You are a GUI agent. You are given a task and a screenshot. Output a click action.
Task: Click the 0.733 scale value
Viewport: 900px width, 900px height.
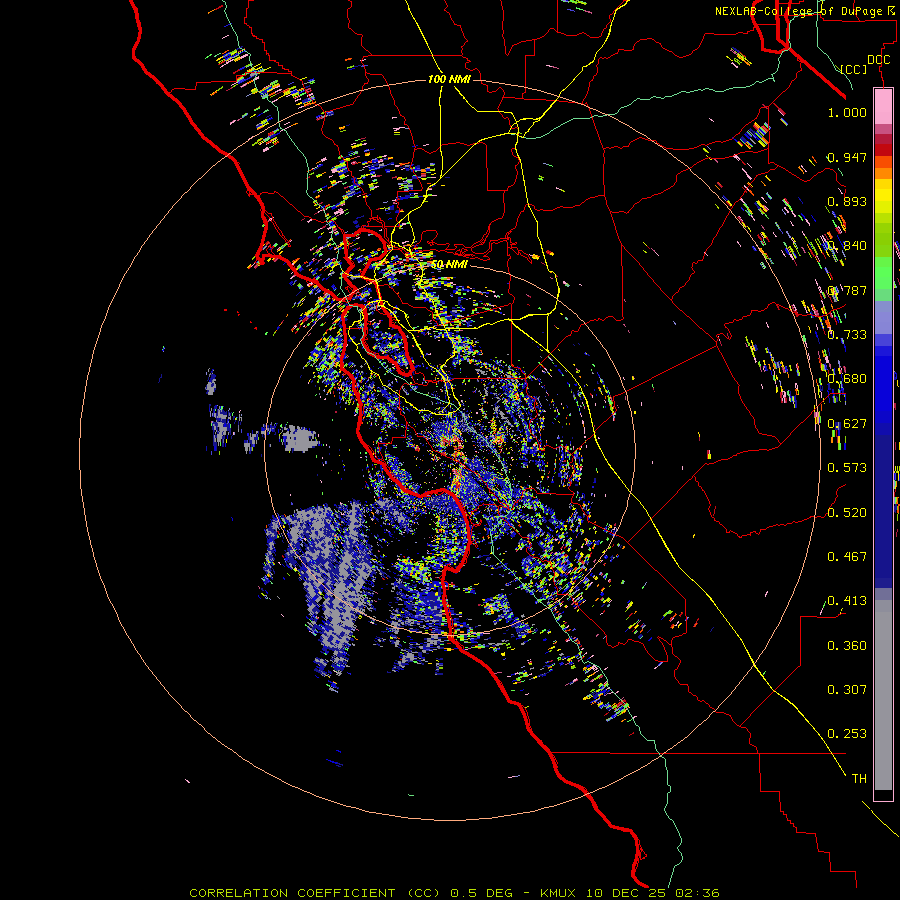pos(847,335)
